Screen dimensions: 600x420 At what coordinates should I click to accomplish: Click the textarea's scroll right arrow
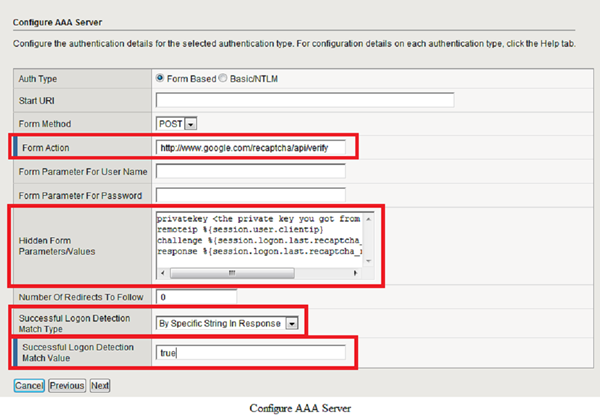tap(357, 273)
